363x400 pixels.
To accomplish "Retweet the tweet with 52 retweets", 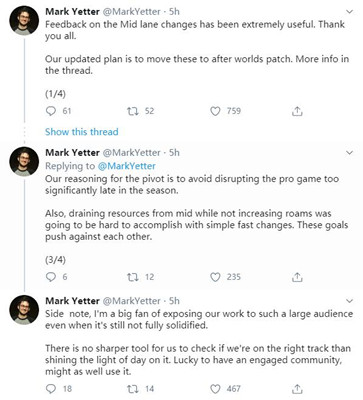I will click(133, 111).
